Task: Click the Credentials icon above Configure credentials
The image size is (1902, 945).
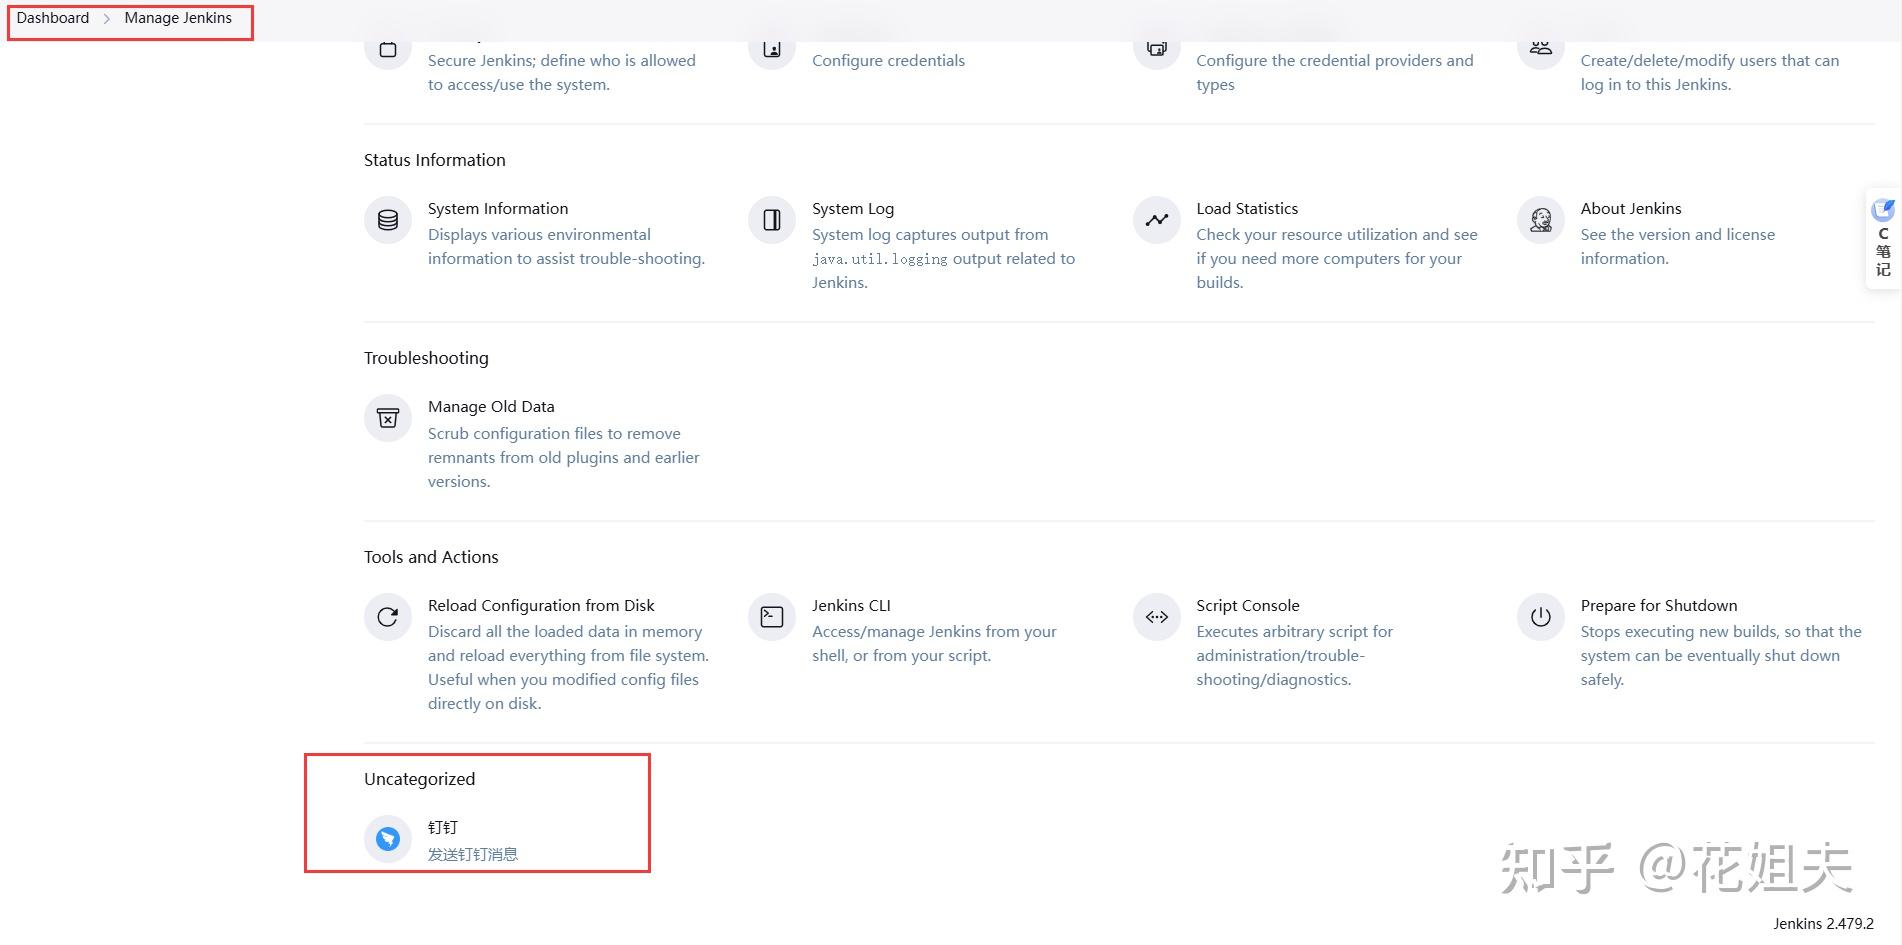Action: 772,52
